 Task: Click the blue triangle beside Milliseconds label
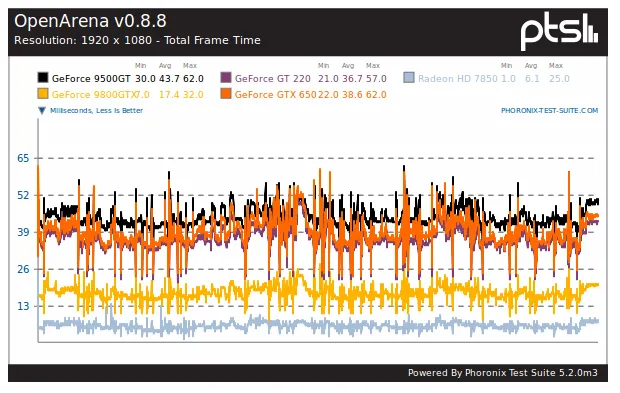point(42,111)
